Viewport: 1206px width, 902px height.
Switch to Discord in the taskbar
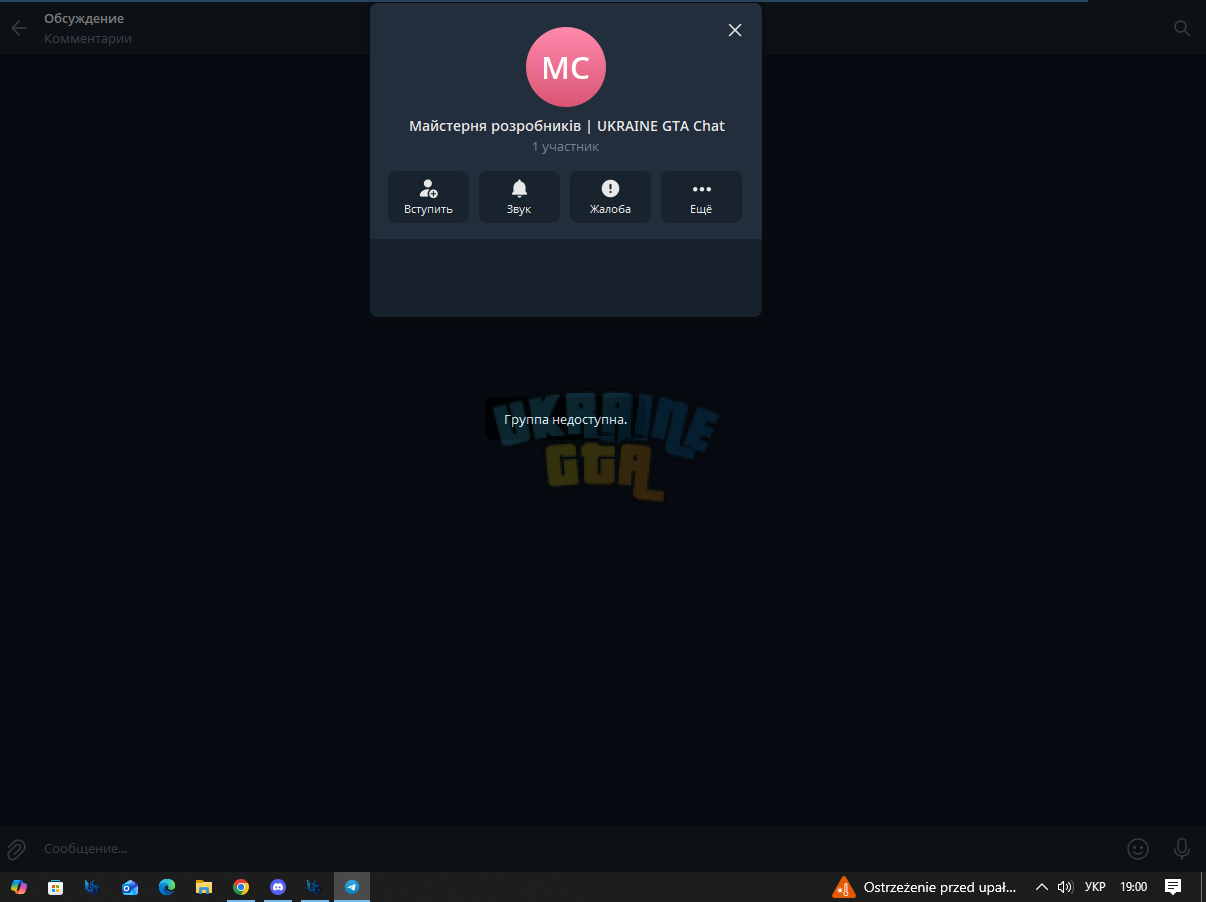point(278,887)
